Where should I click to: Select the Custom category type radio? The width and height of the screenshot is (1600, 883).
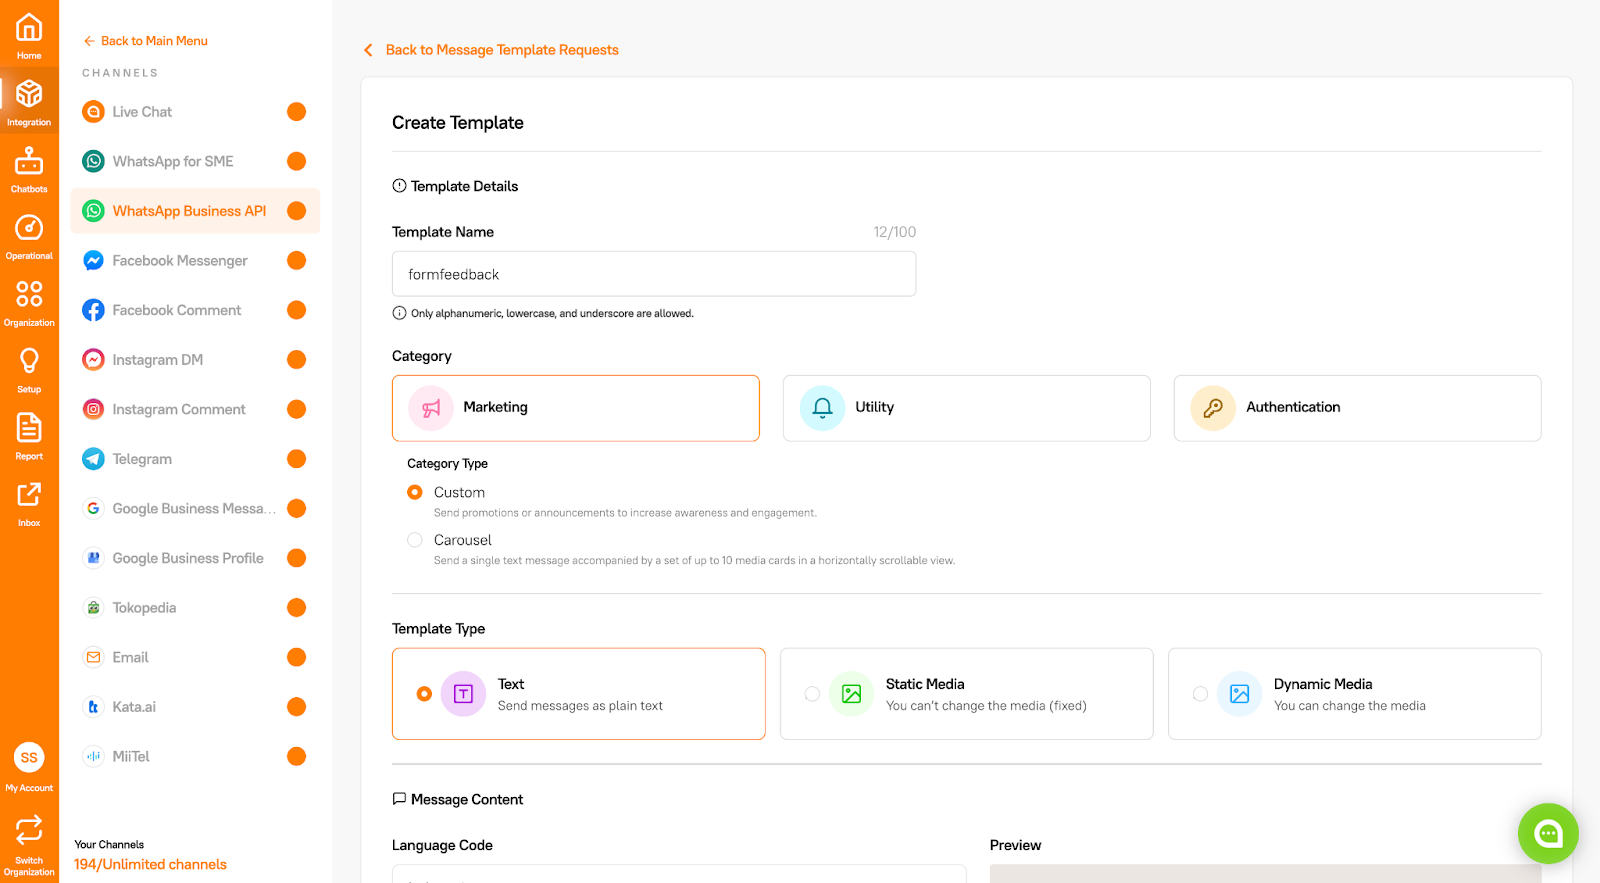pos(415,492)
